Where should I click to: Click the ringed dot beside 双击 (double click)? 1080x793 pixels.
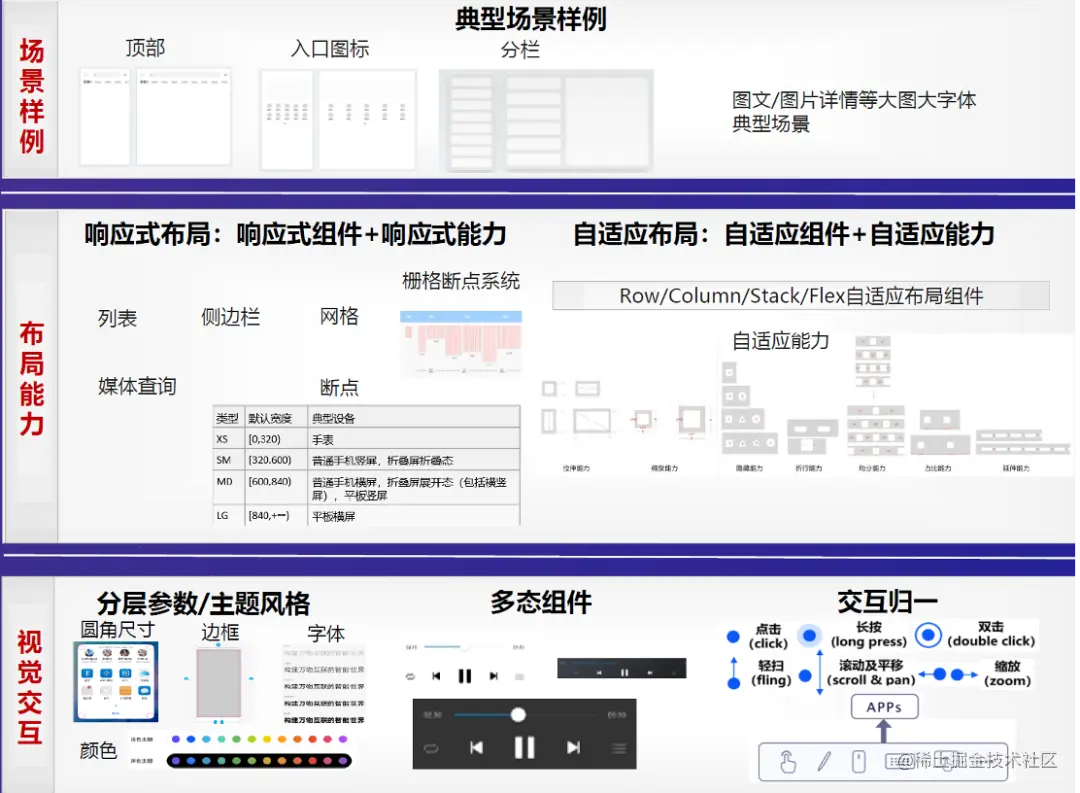click(x=928, y=635)
